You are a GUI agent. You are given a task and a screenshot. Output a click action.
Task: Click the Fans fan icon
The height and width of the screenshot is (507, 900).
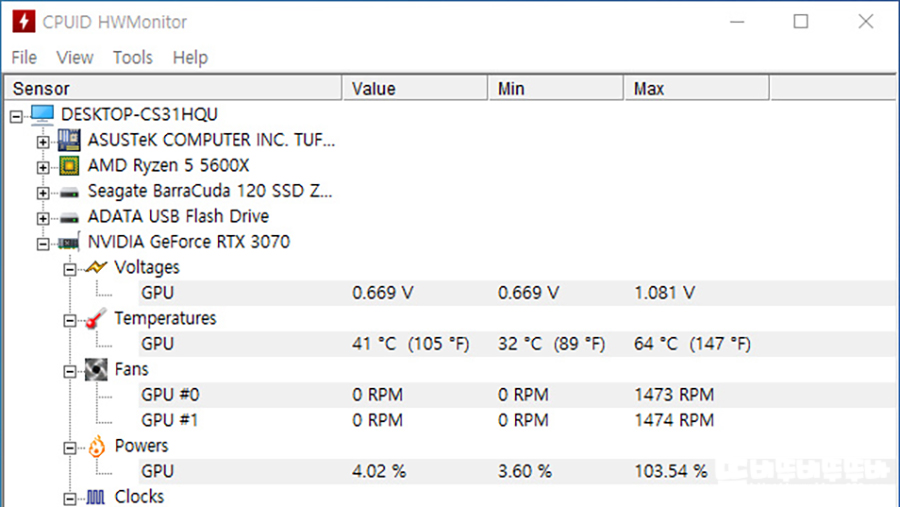(96, 369)
